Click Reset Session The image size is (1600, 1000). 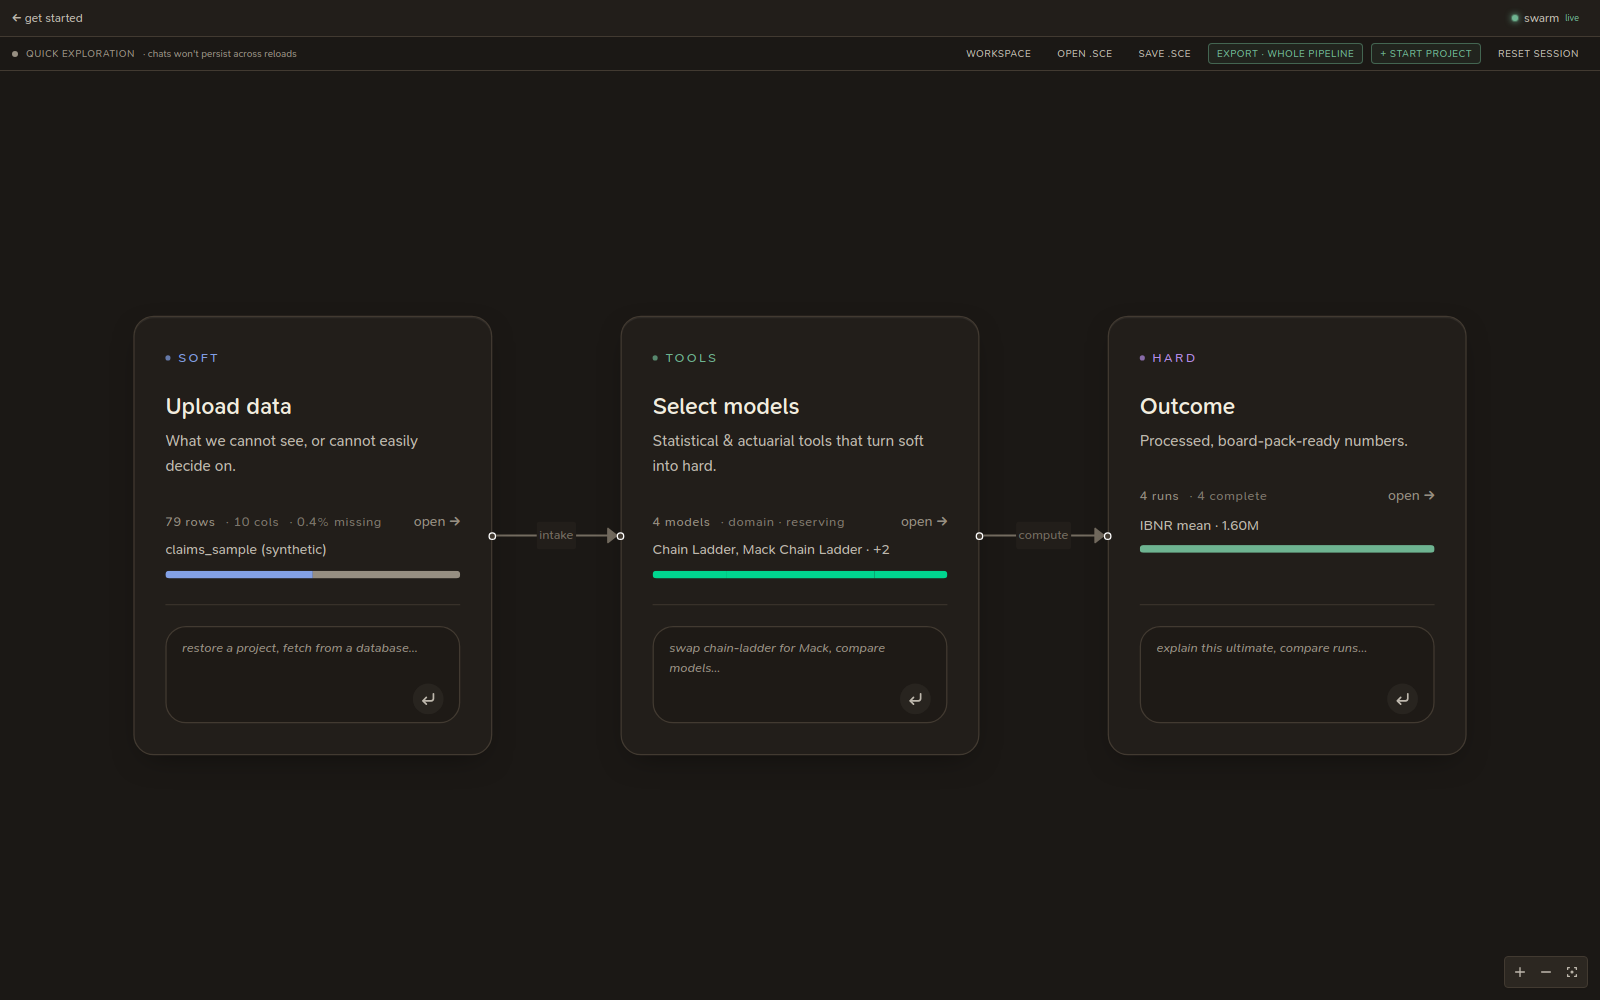[1538, 54]
